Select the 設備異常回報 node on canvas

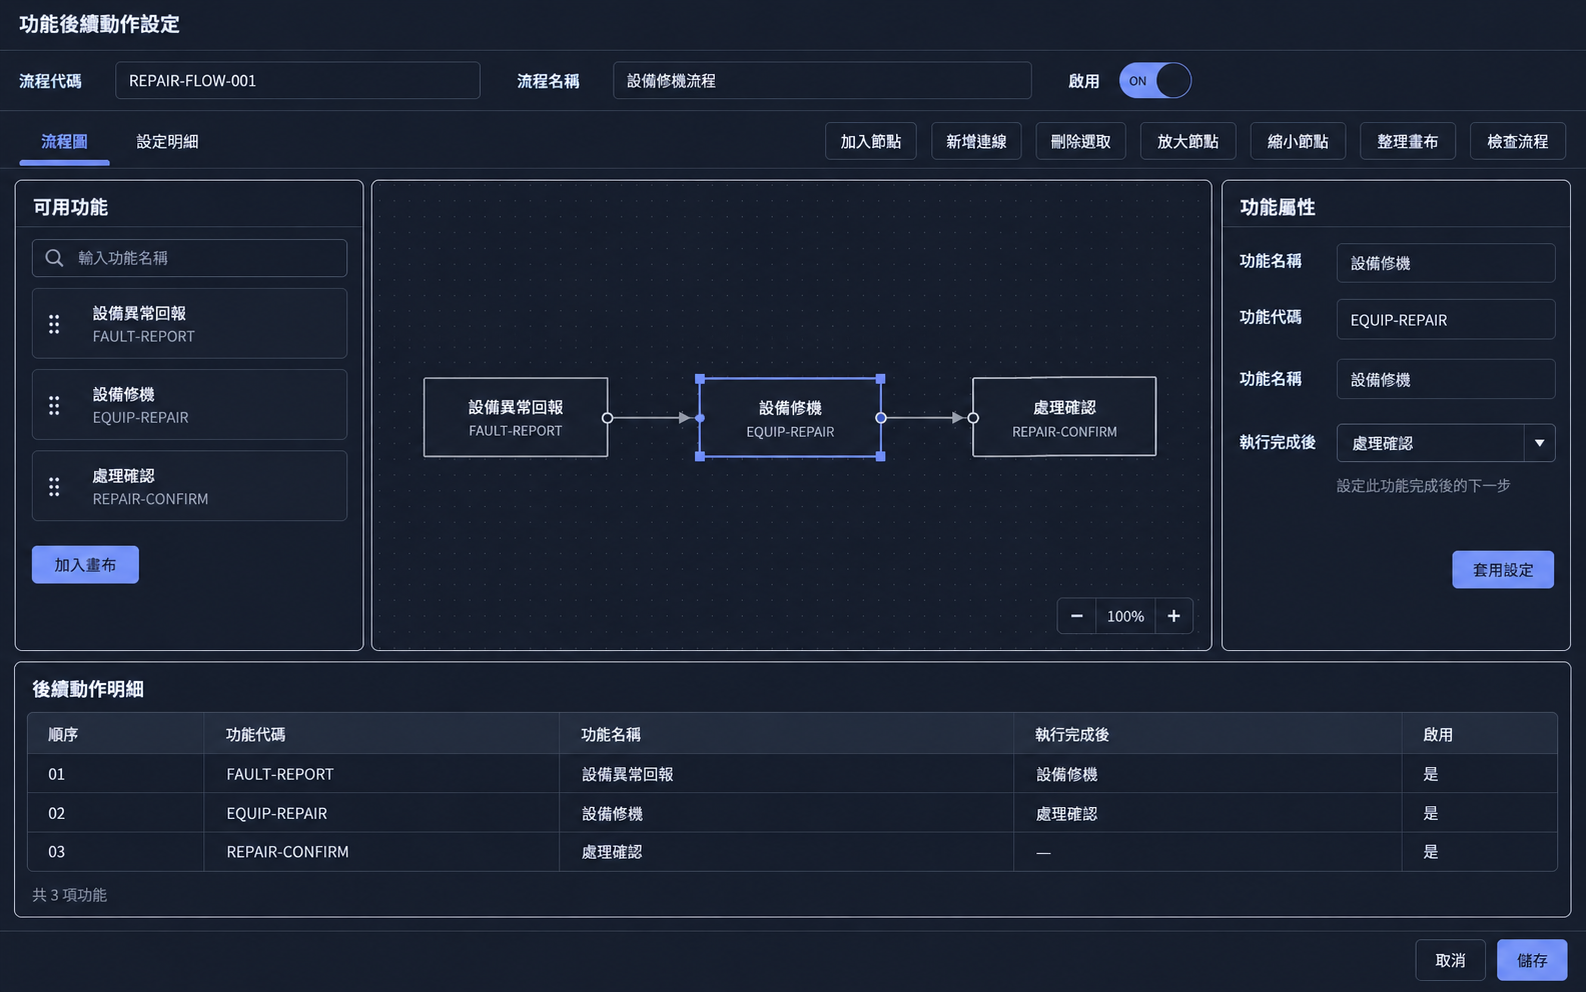click(516, 418)
